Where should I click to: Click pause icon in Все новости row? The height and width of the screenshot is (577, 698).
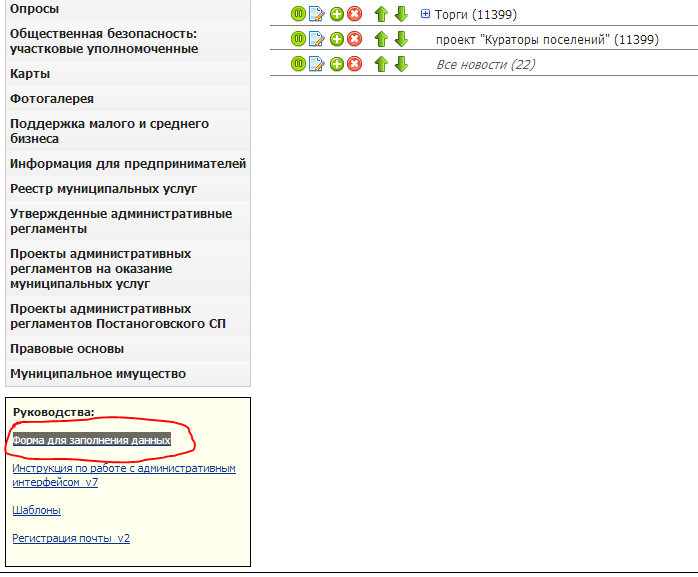298,64
